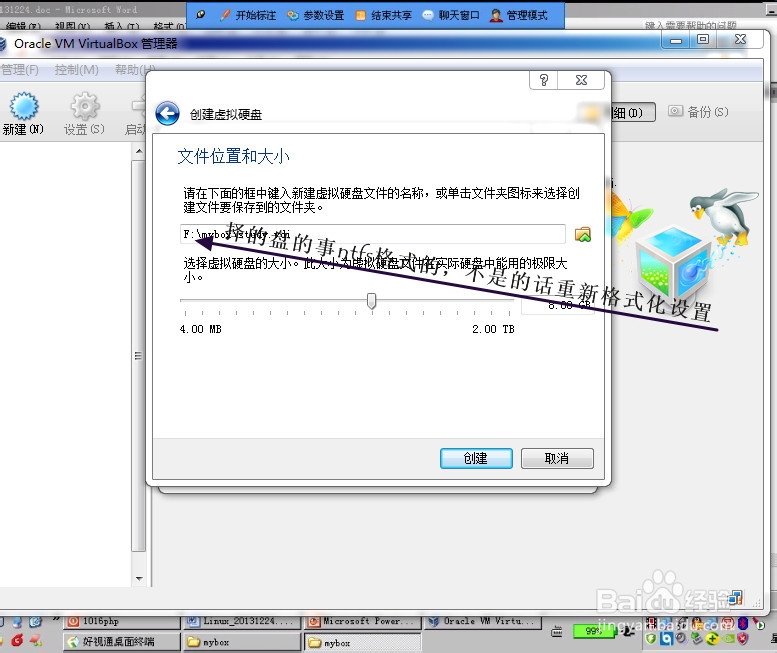Click the first mybox folder taskbar button
This screenshot has height=653, width=777.
pos(242,642)
